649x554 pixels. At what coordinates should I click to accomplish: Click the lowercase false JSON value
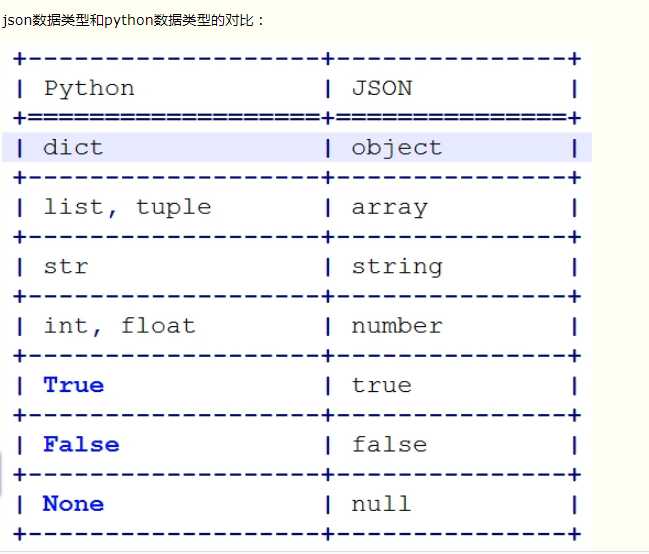(389, 444)
